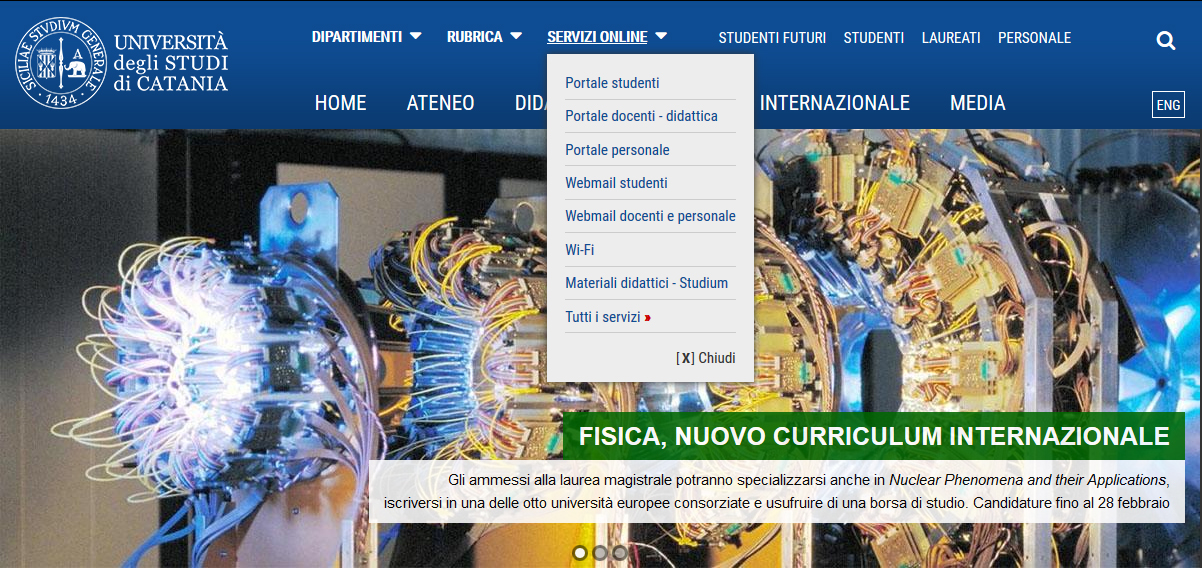Click the University of Catania seal logo

tap(60, 62)
